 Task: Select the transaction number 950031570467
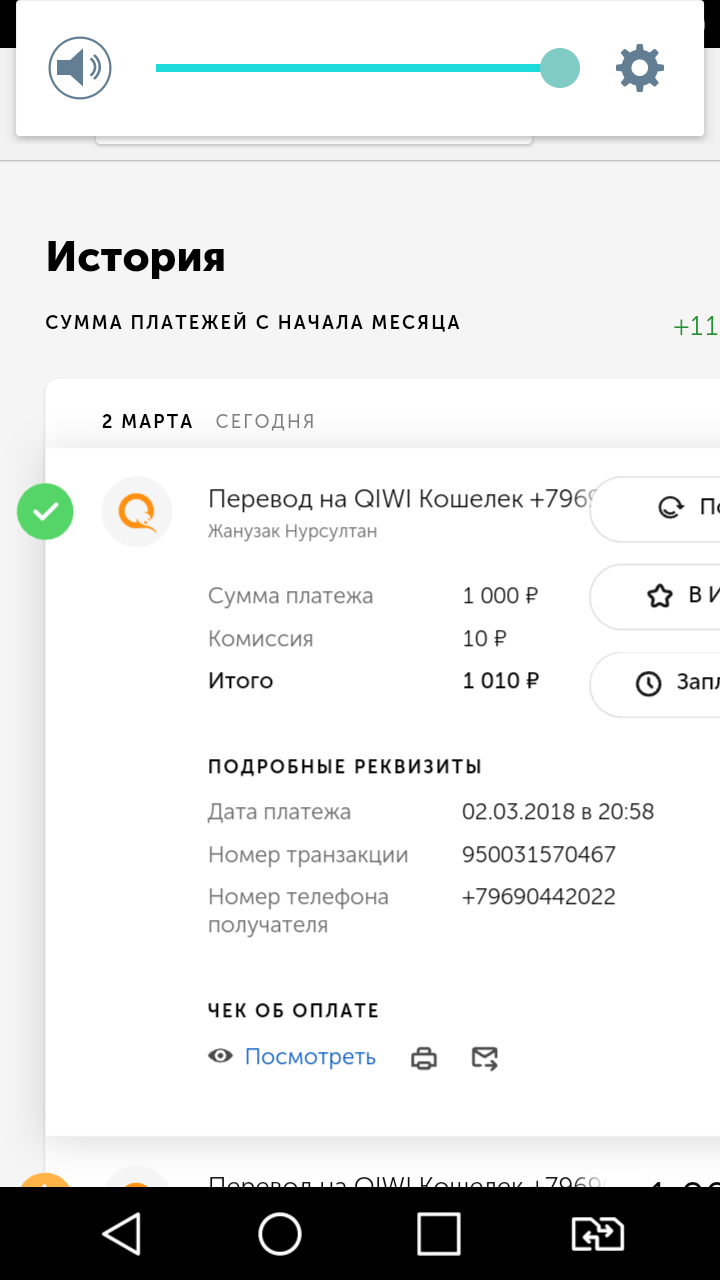point(539,855)
